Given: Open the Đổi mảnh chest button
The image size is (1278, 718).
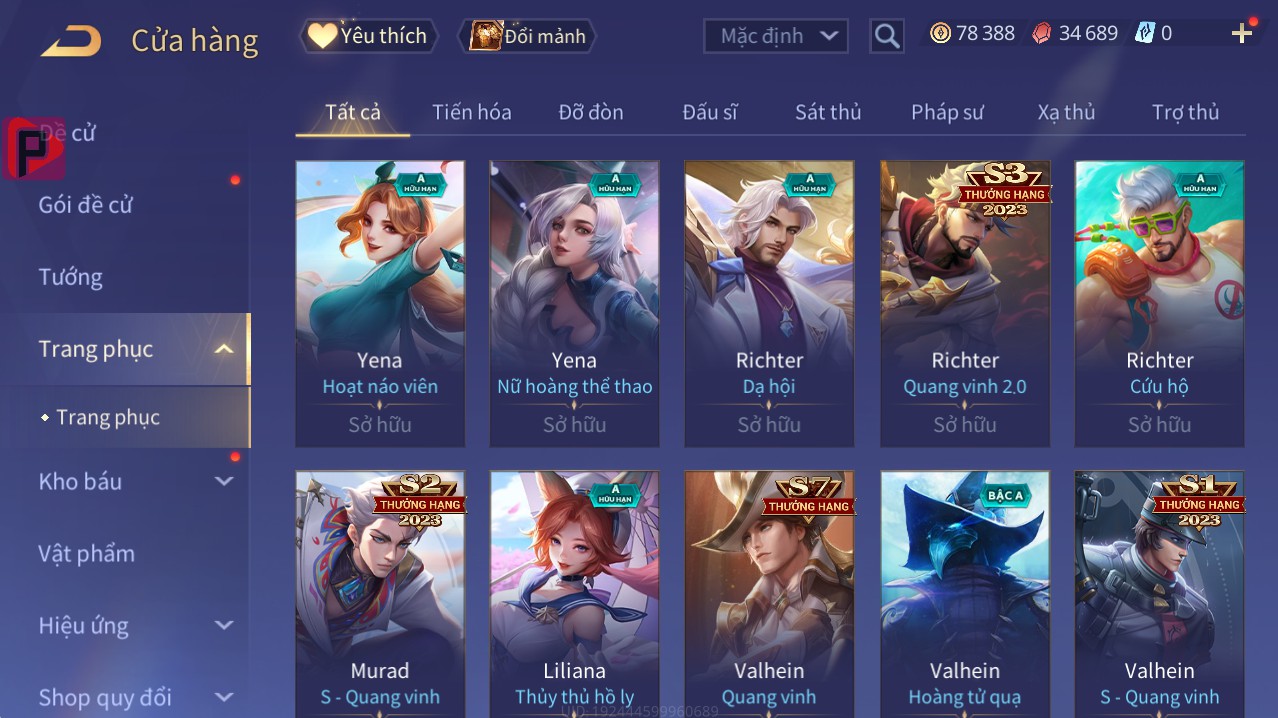Looking at the screenshot, I should [x=527, y=36].
